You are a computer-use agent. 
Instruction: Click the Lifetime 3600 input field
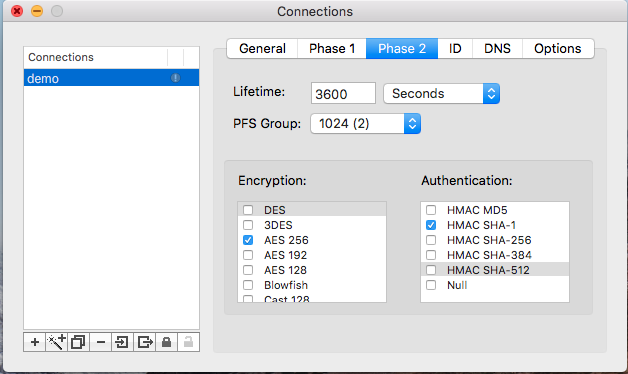(343, 94)
